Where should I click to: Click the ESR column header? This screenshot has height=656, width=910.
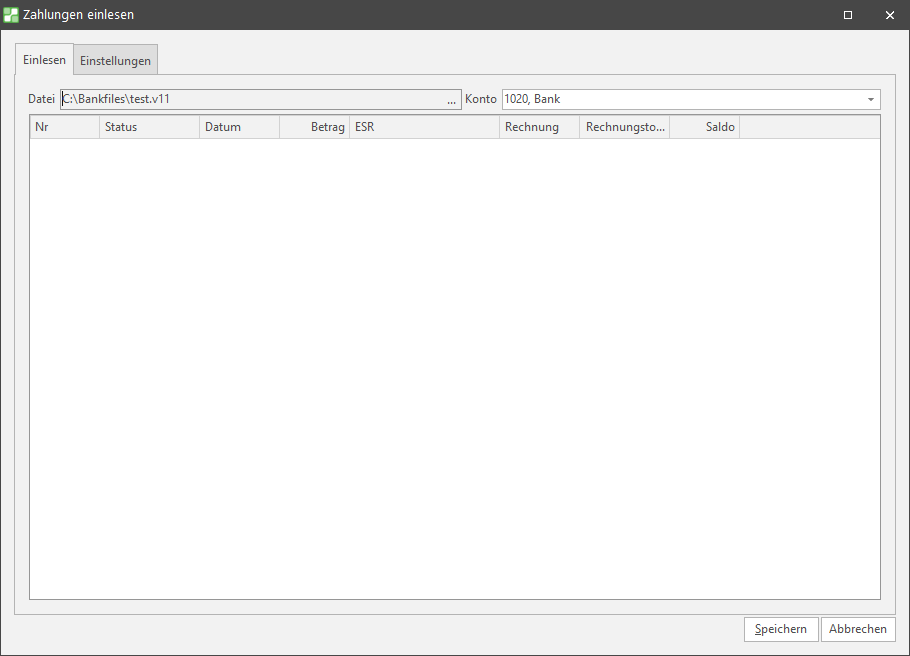pos(424,127)
